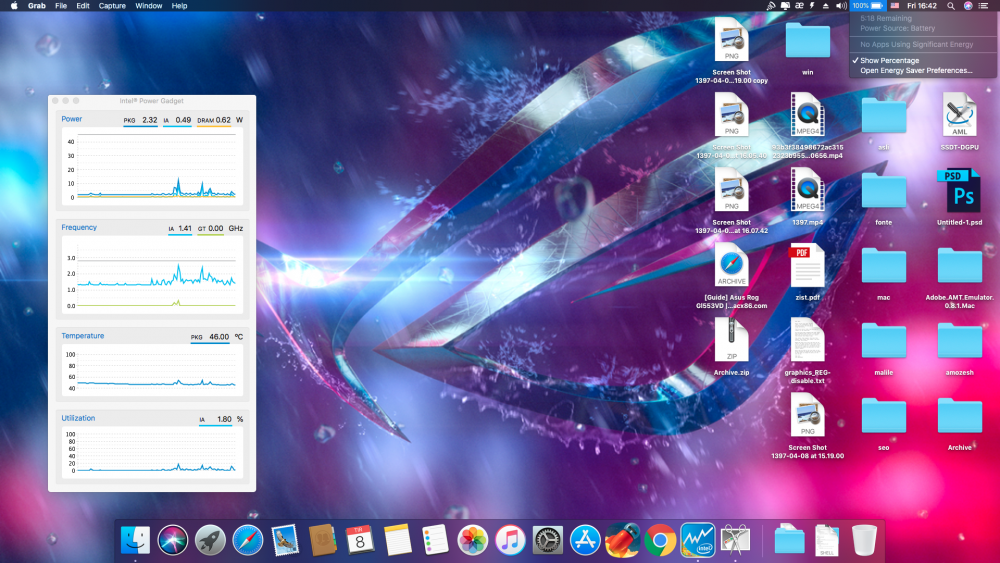Open the battery status menu
The image size is (1000, 563).
click(x=867, y=6)
